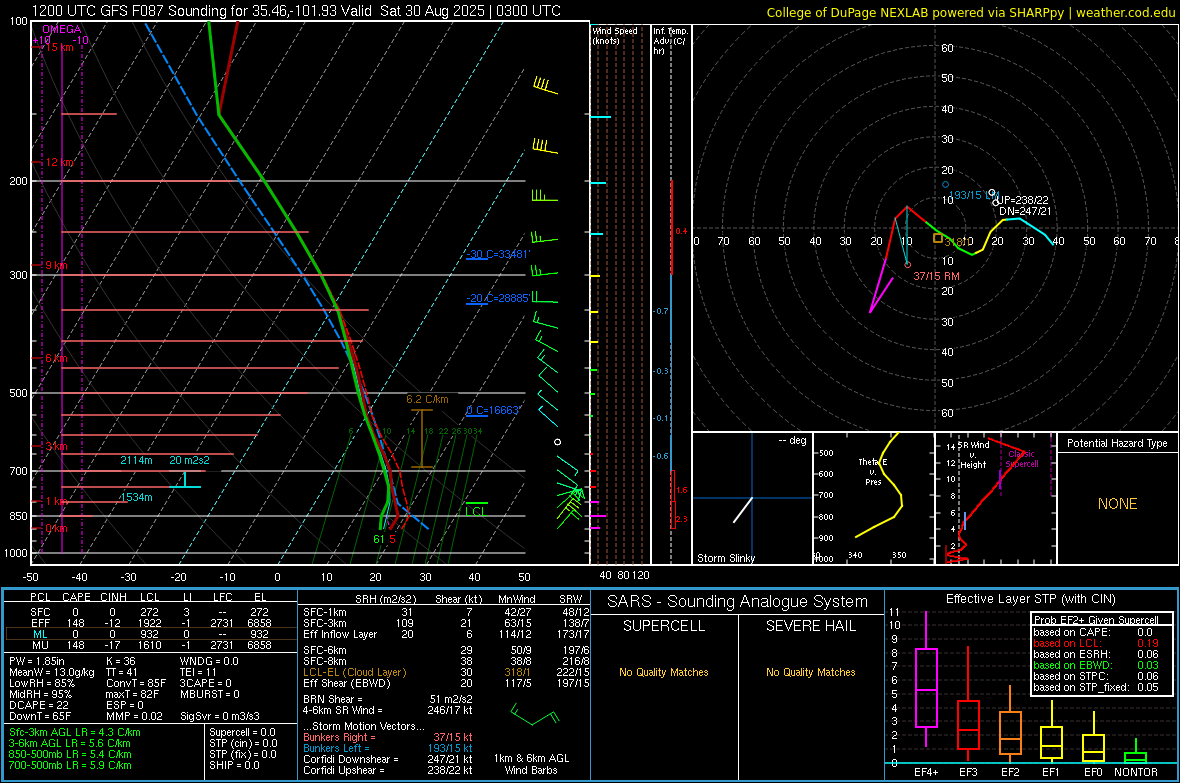Click the orange mean wind square on hodograph
Screen dimensions: 1180x783
pos(938,238)
